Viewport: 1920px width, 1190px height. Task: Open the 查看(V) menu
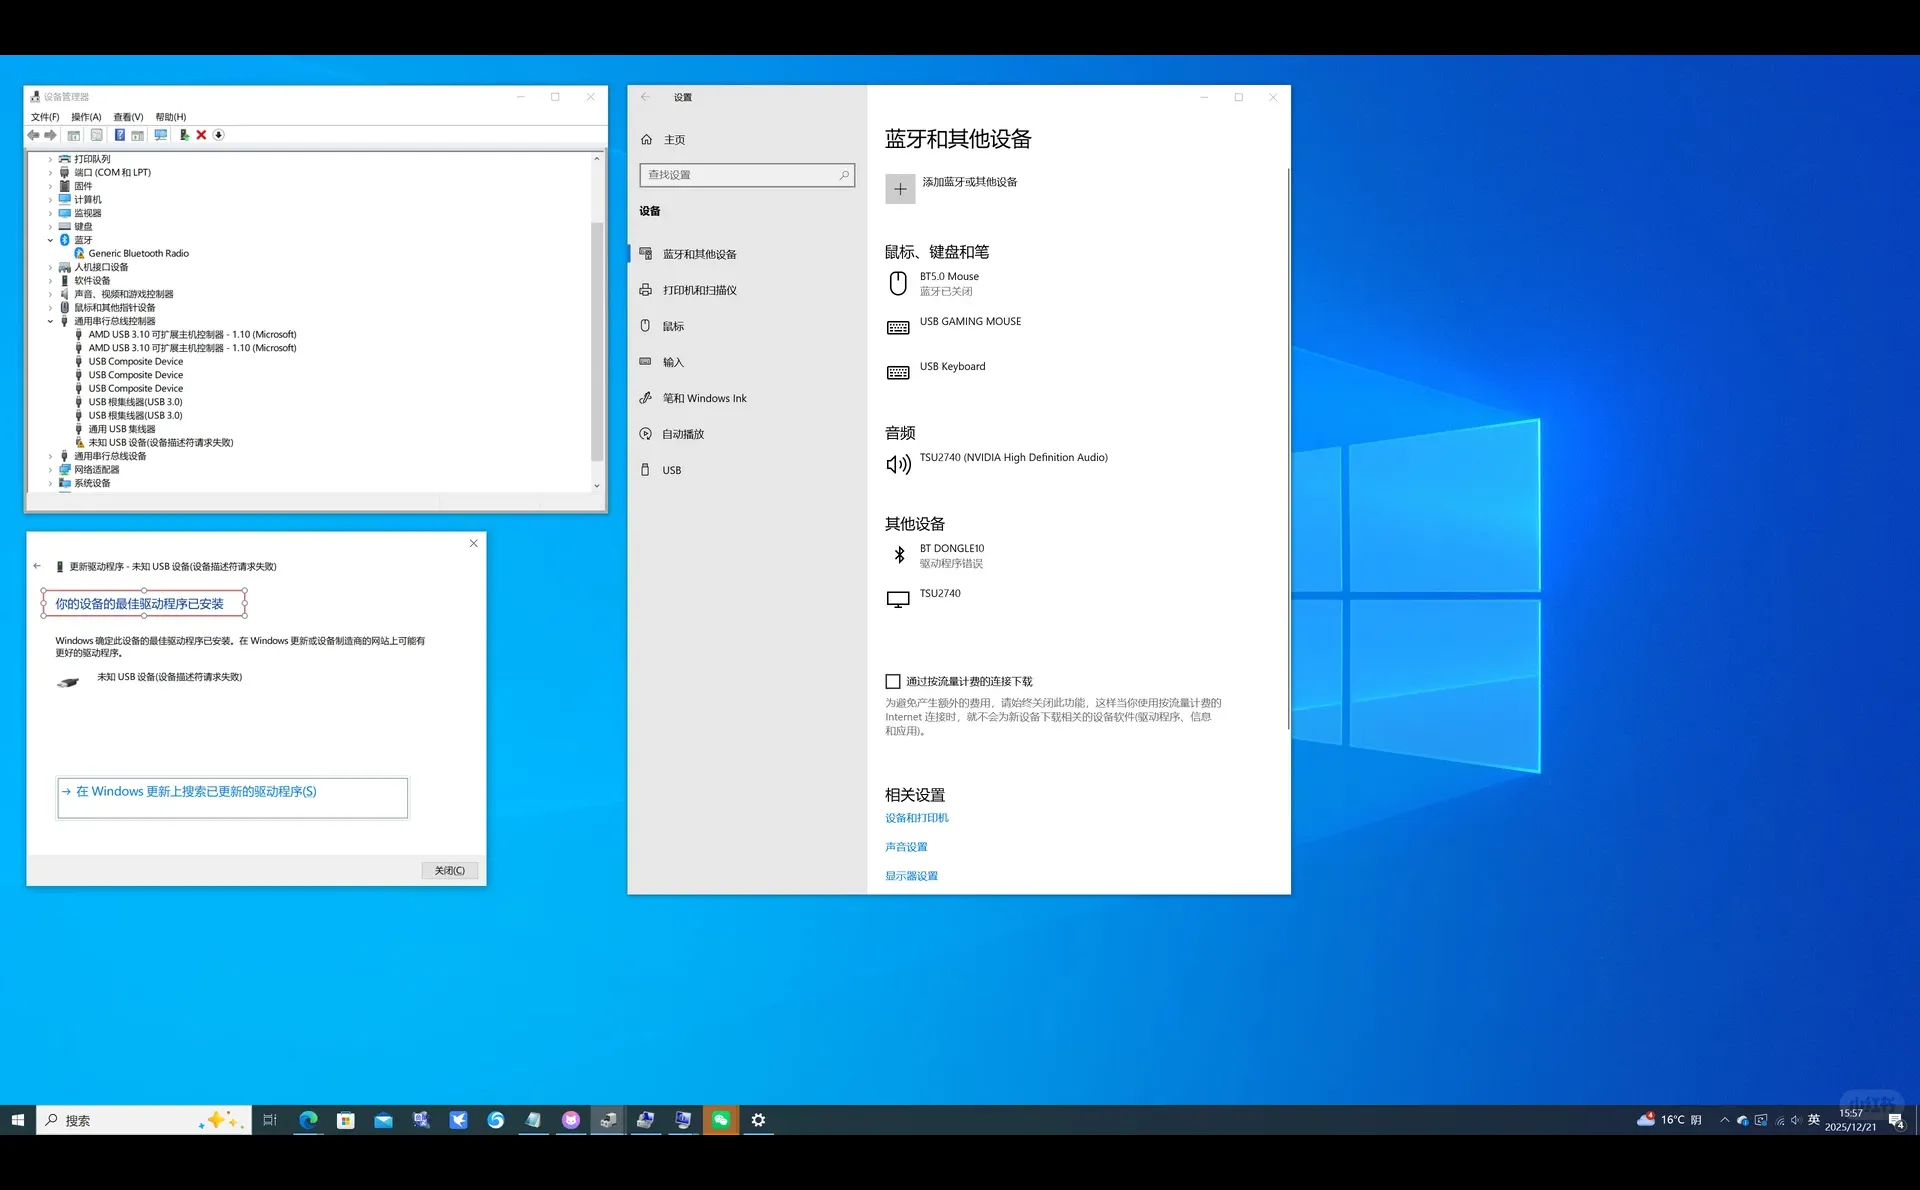(126, 117)
